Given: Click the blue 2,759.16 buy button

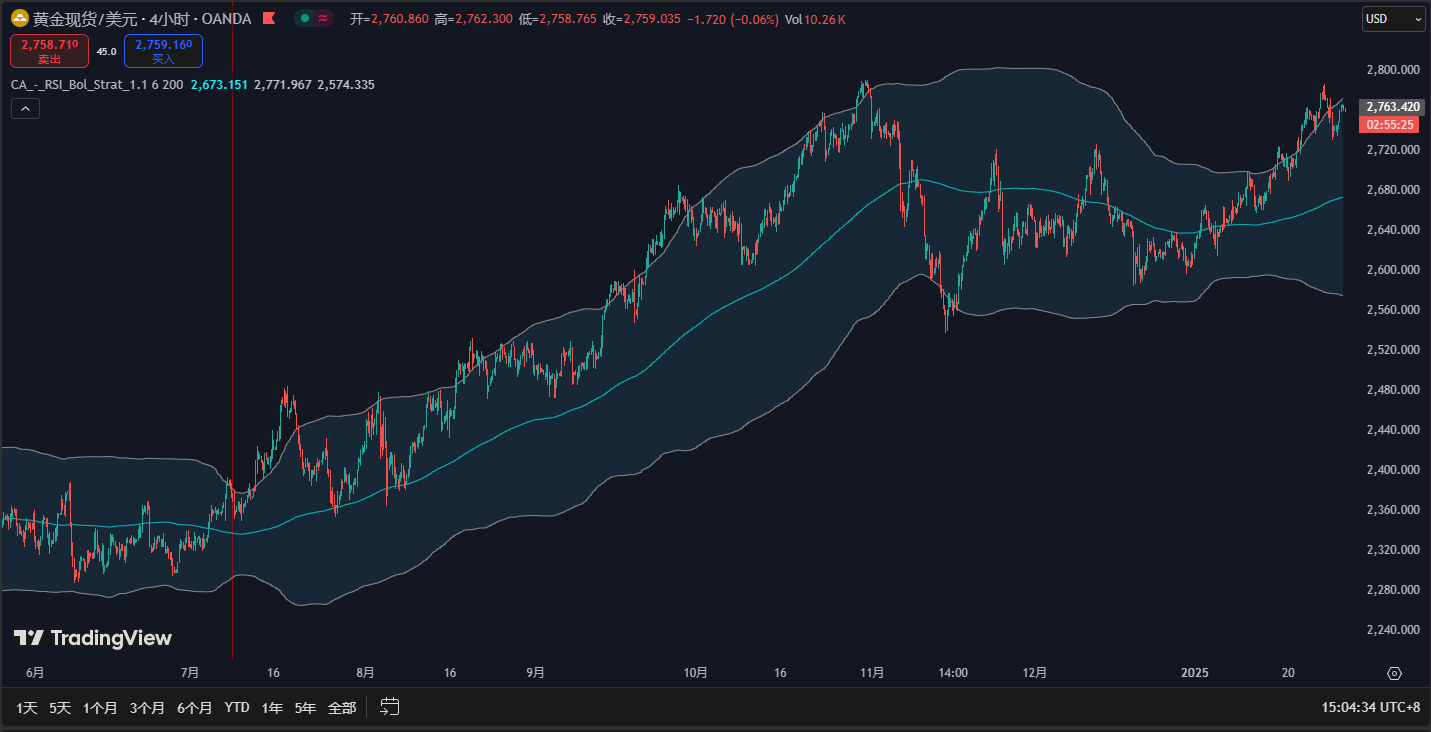Looking at the screenshot, I should click(163, 51).
